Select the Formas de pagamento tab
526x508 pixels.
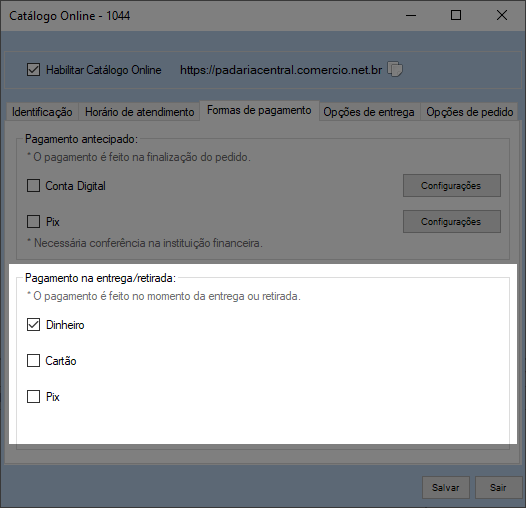click(x=259, y=110)
